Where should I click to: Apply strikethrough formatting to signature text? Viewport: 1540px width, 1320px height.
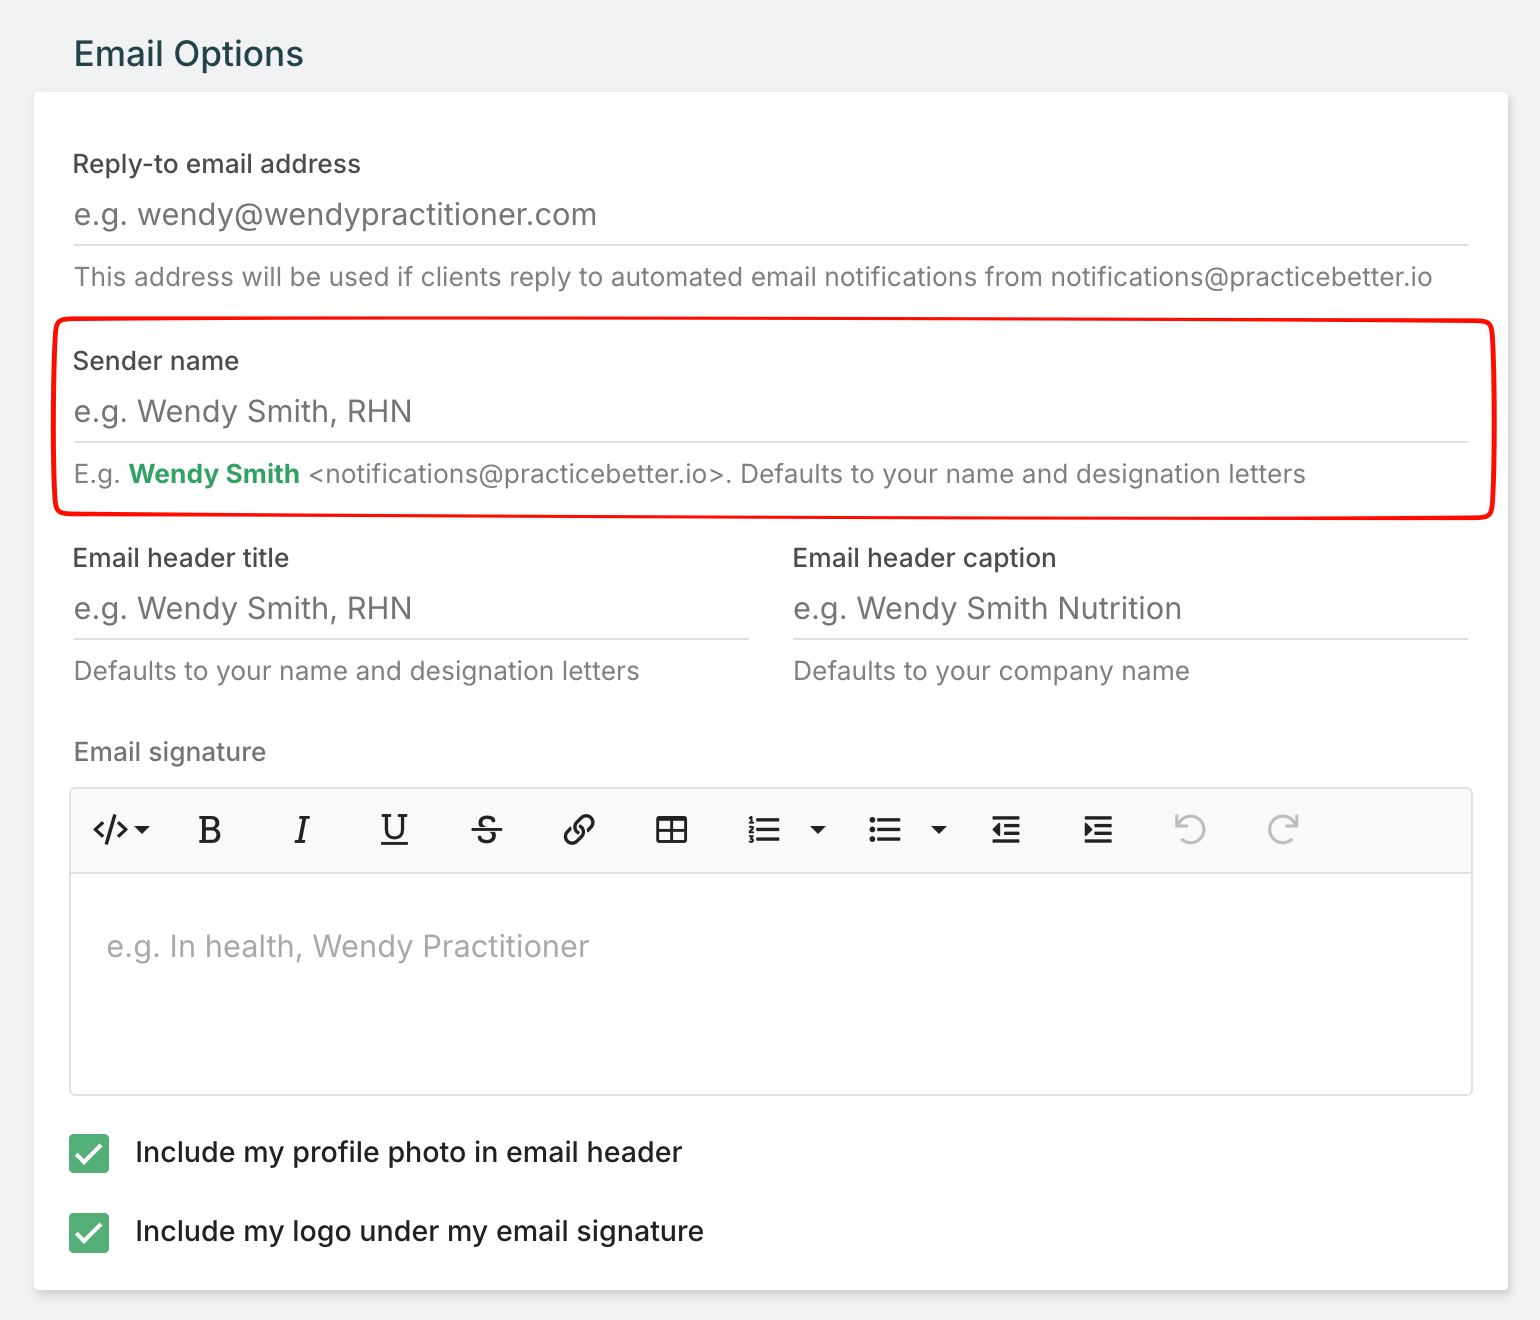click(487, 830)
